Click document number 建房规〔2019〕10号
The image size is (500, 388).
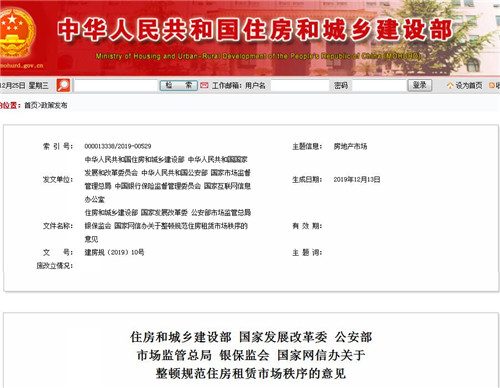[x=114, y=252]
